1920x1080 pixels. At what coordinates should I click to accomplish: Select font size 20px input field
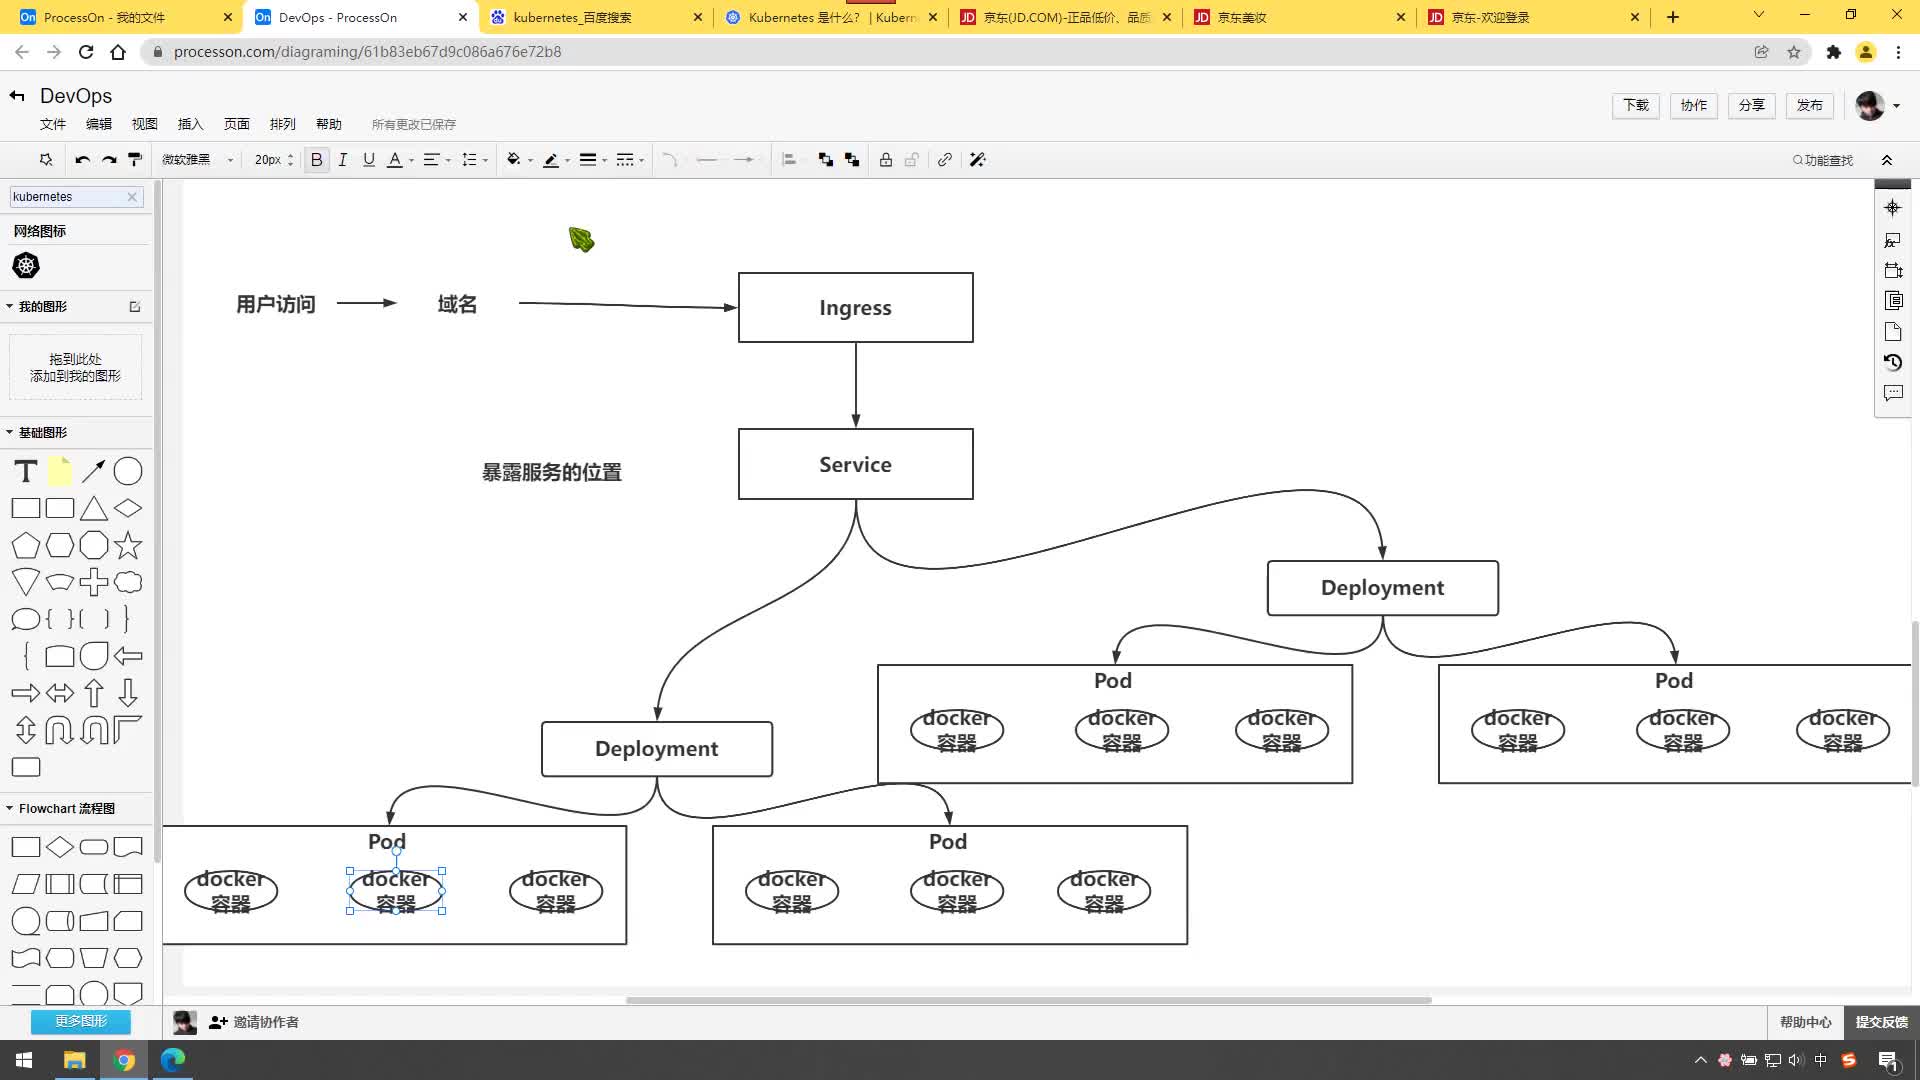(269, 158)
